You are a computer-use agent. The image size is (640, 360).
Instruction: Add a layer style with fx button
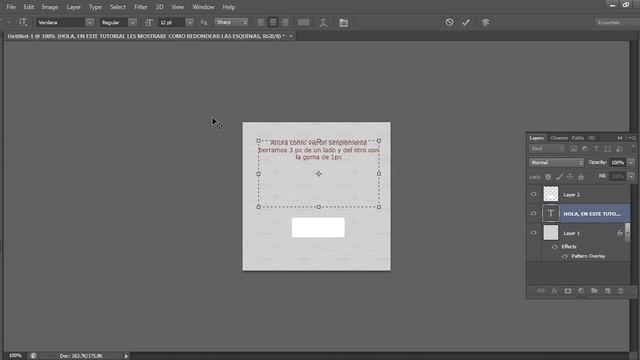[x=554, y=291]
